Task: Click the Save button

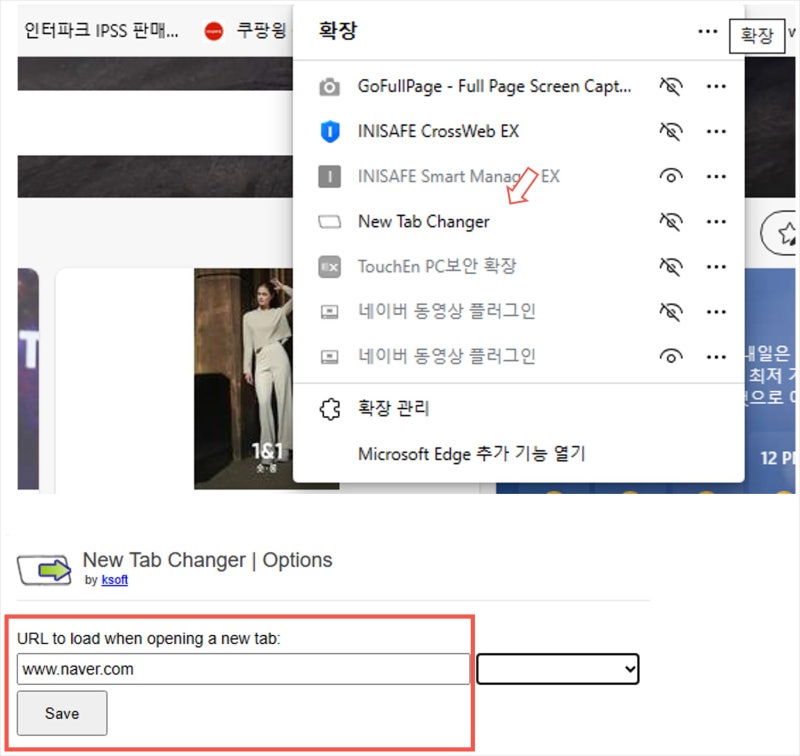Action: (61, 713)
